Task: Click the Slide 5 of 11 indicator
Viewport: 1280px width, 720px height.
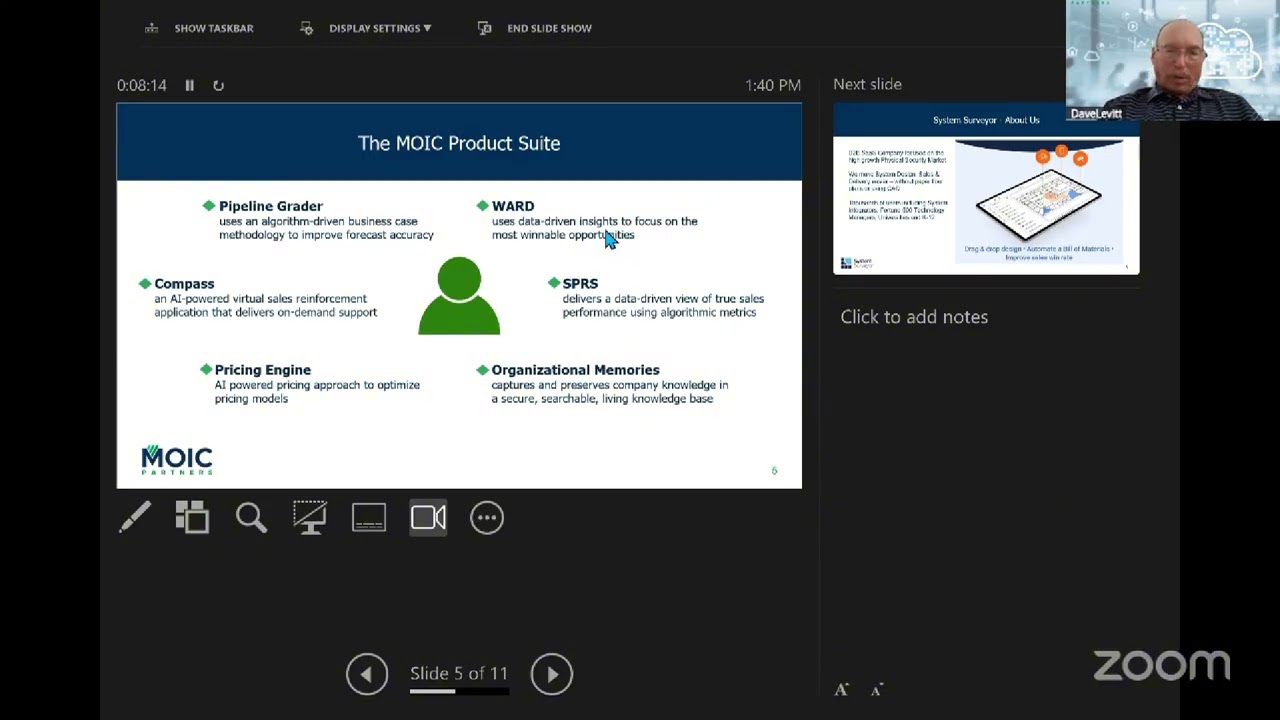Action: (x=459, y=673)
